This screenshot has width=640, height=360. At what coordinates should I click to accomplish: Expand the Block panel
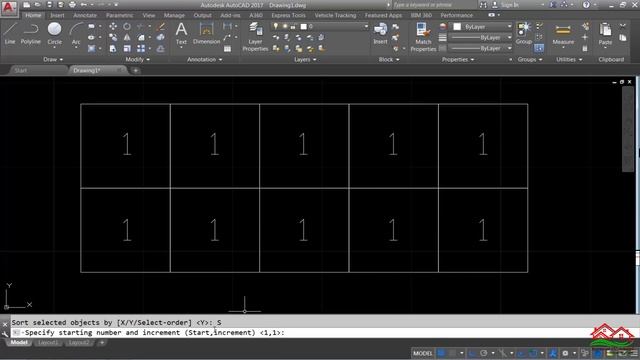(x=389, y=60)
